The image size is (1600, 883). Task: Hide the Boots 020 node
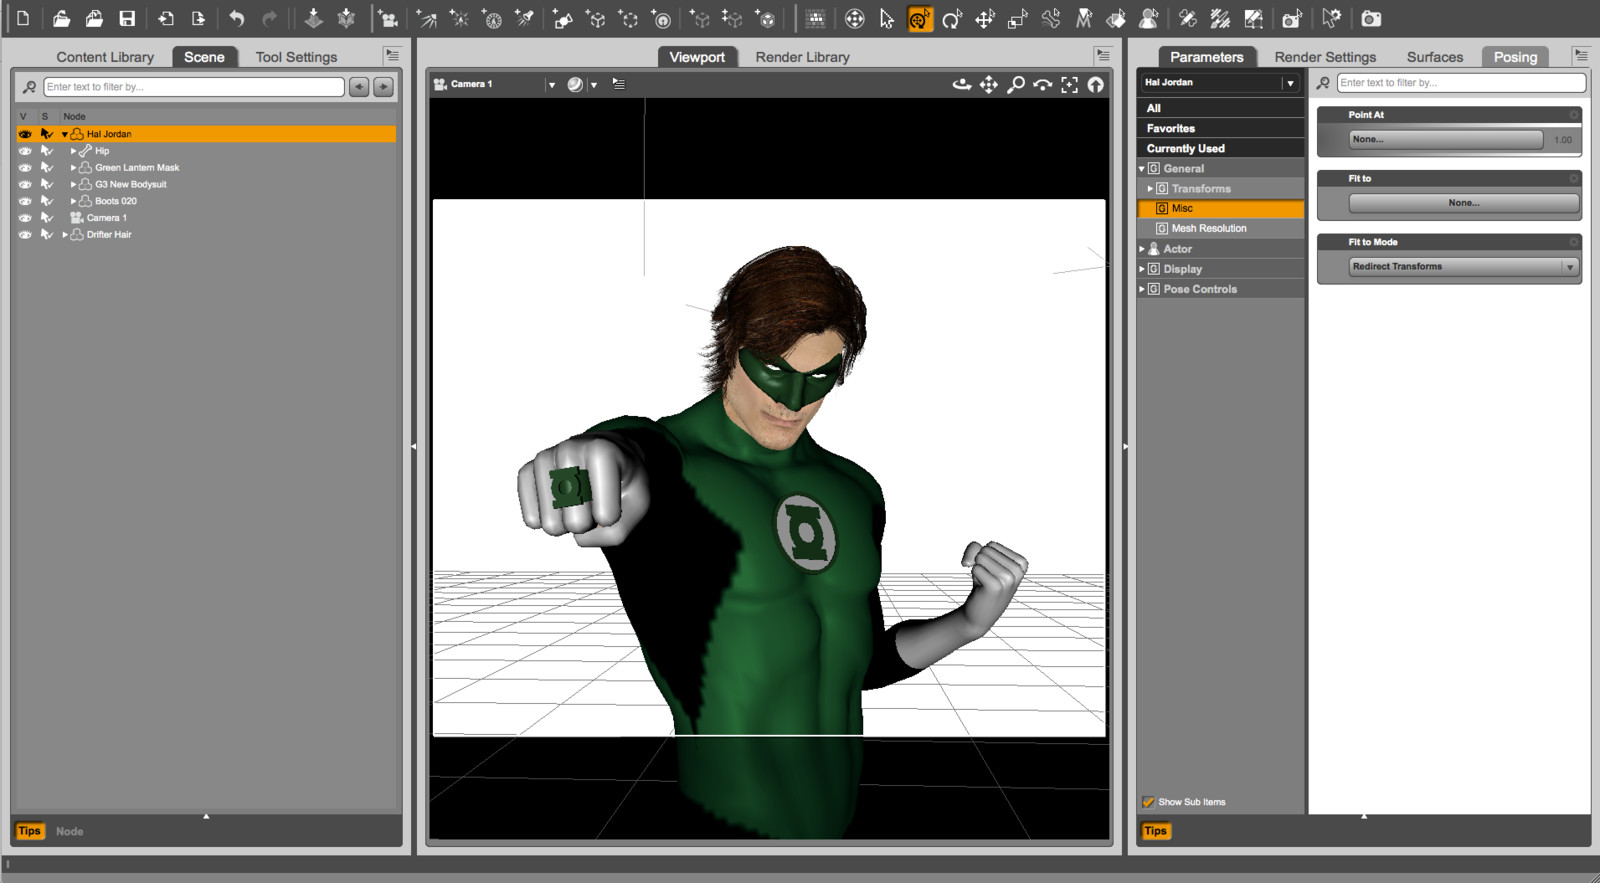coord(25,201)
